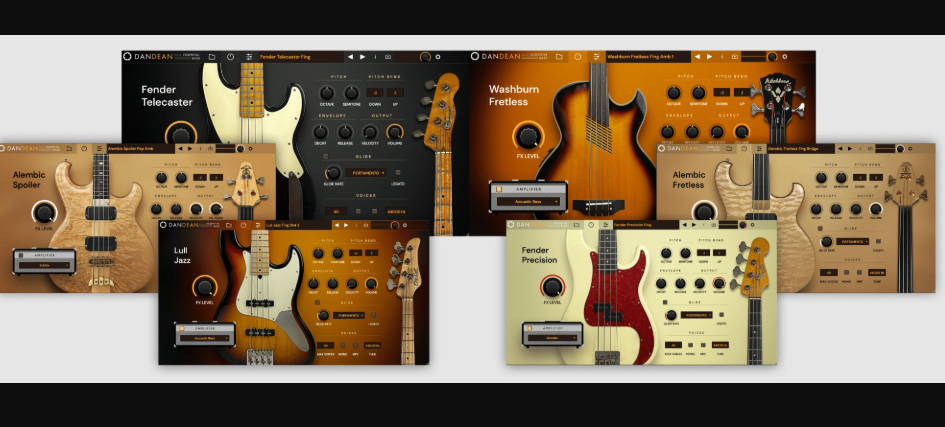Click the camera snapshot icon in Washburn Fretless window

coord(735,57)
